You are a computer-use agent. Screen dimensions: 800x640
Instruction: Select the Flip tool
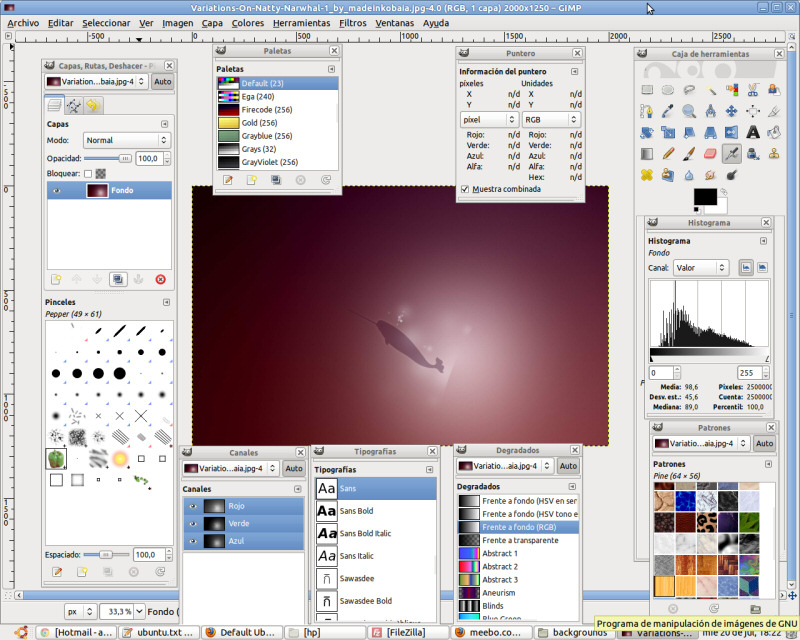pos(732,133)
